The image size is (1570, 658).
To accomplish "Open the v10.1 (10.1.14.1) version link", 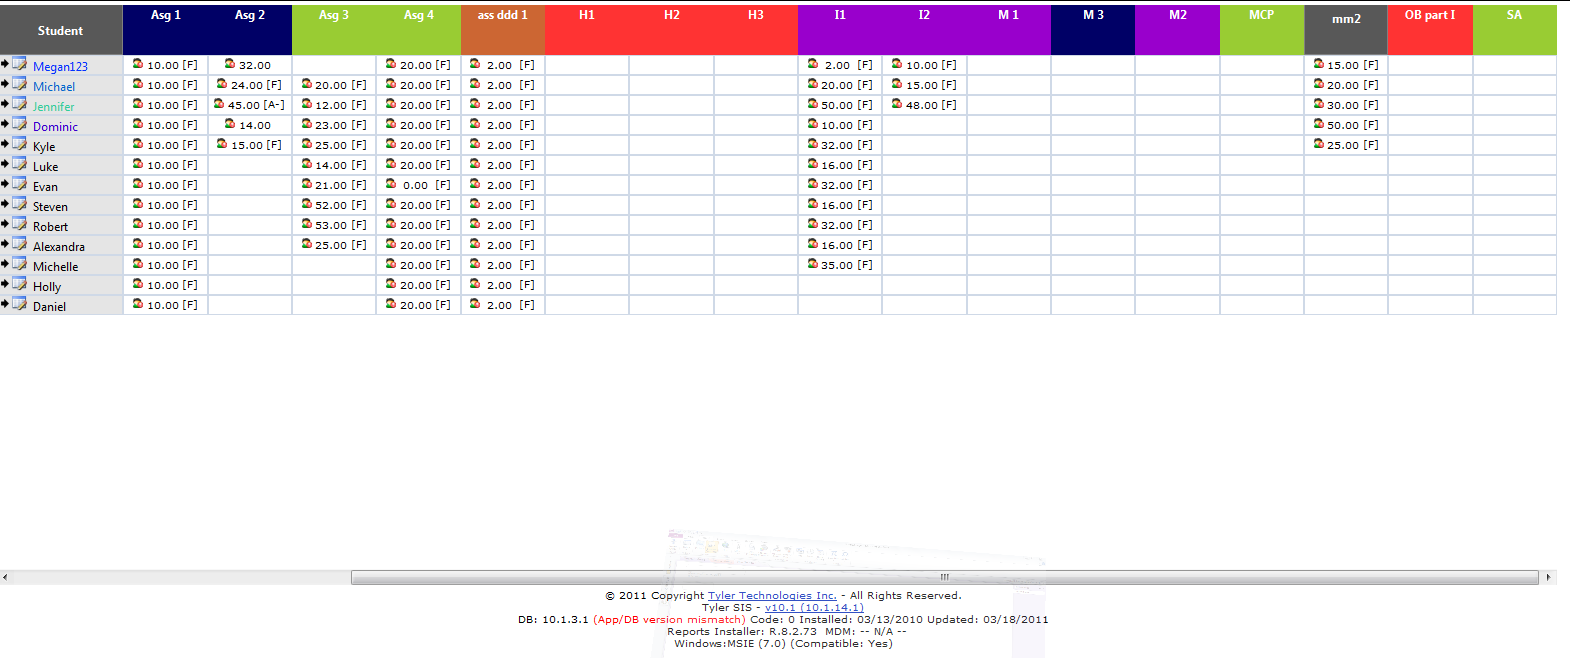I will pyautogui.click(x=814, y=607).
